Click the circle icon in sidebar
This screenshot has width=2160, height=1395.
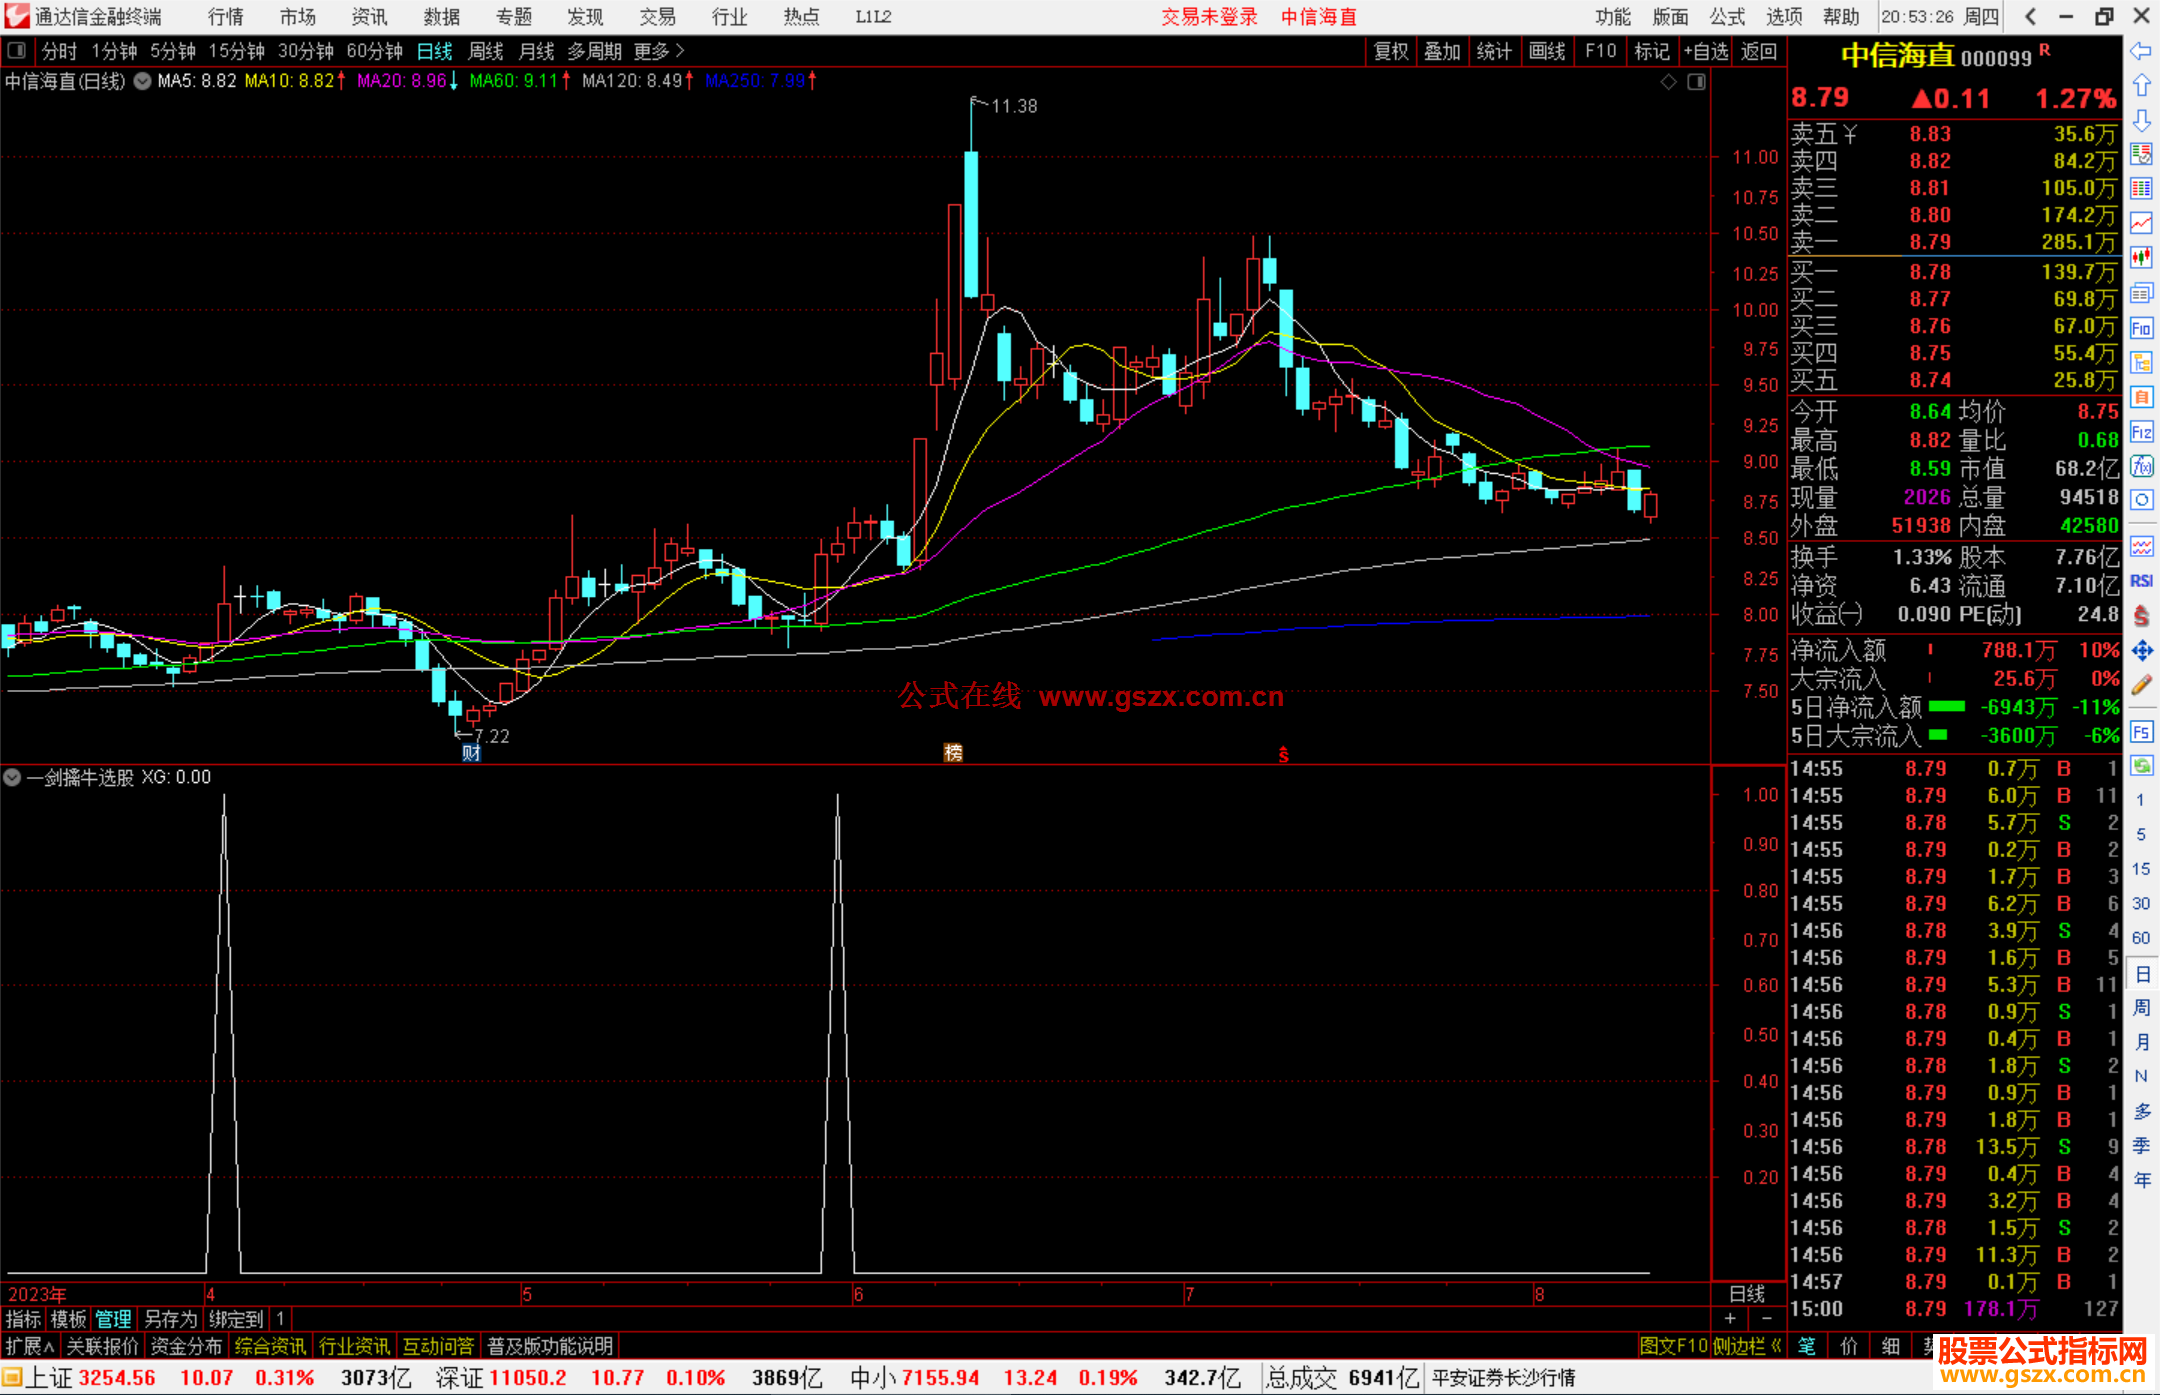tap(2141, 500)
